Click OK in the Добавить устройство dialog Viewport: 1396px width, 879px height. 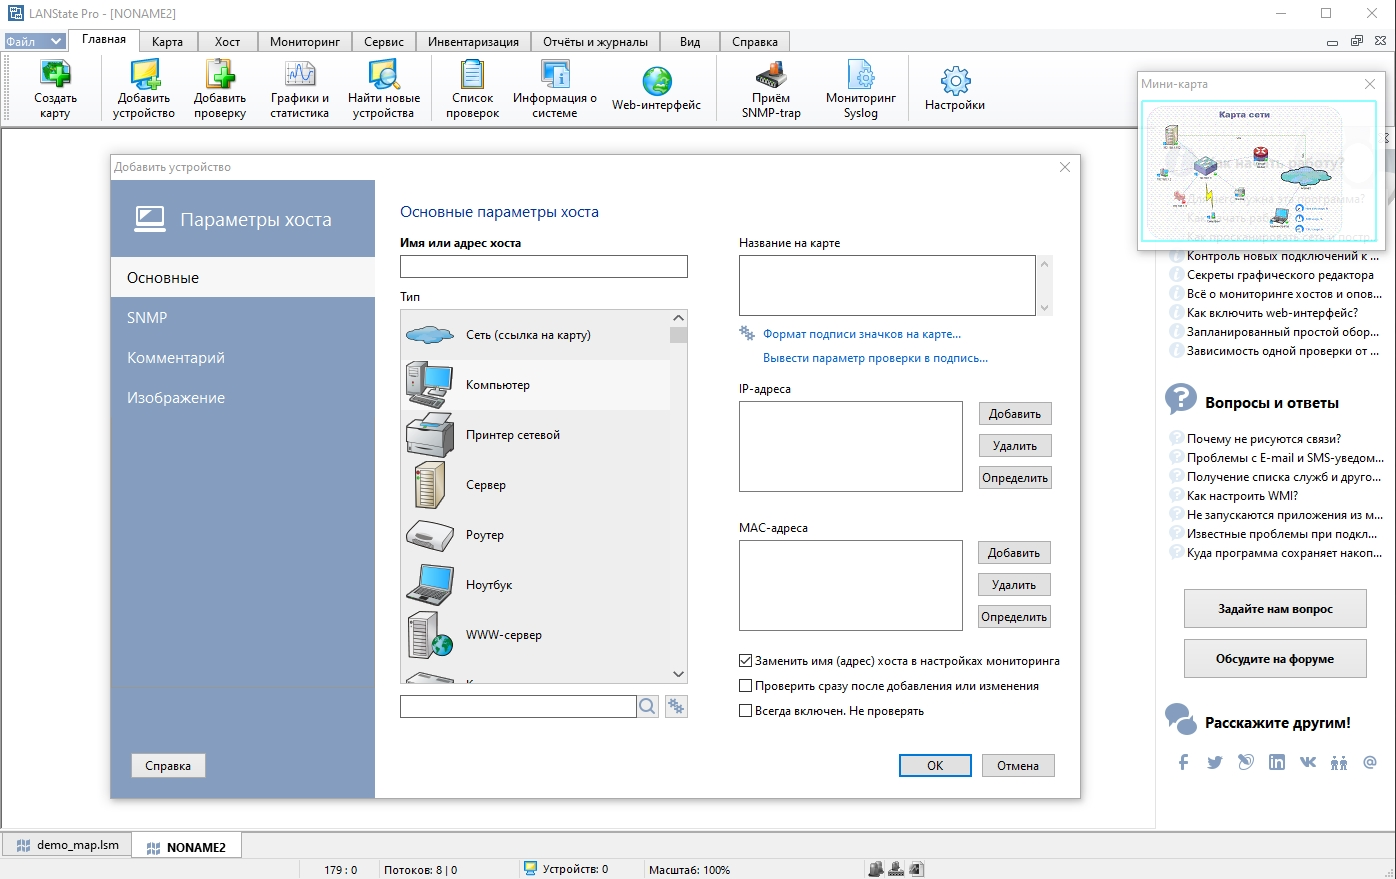click(935, 766)
